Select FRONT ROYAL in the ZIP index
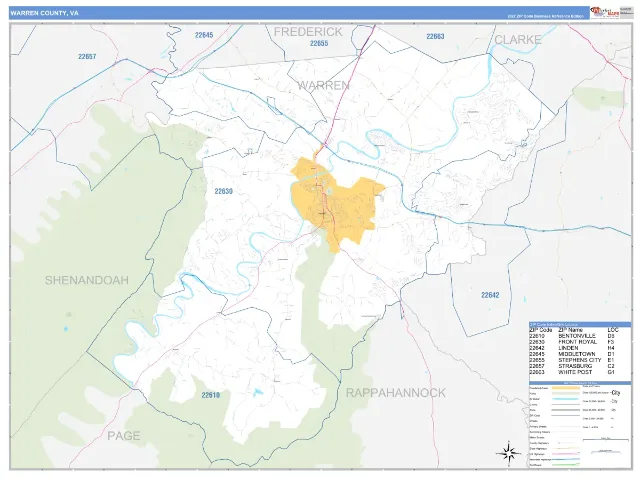640x480 pixels. coord(577,342)
